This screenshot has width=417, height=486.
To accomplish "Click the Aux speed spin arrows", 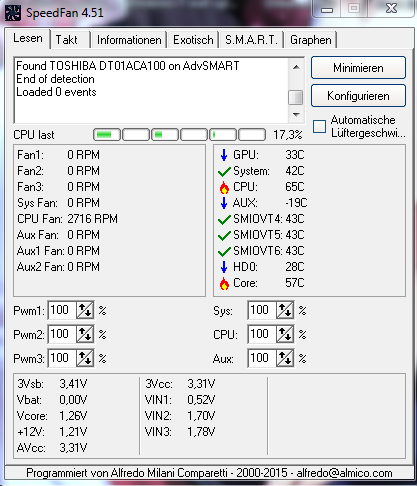I will click(285, 358).
